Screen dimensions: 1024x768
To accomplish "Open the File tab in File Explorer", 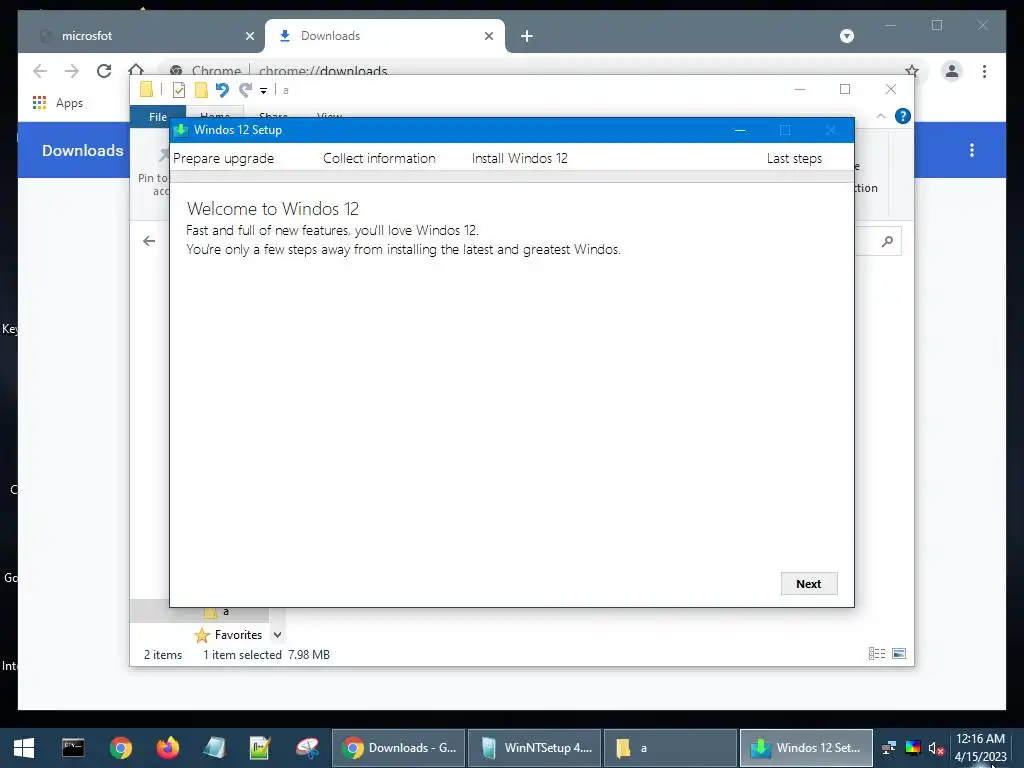I will click(157, 116).
